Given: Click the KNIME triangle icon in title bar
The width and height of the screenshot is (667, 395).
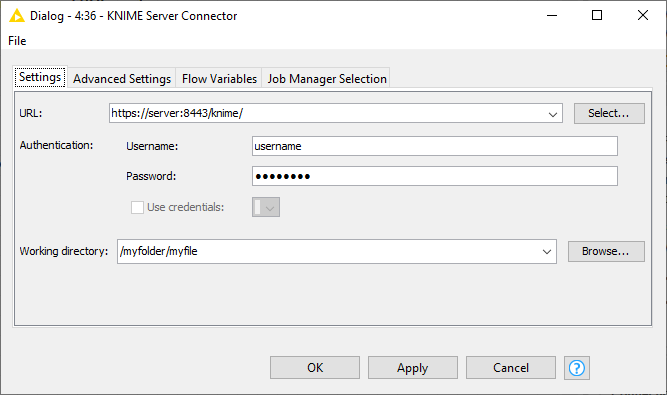Looking at the screenshot, I should tap(17, 16).
